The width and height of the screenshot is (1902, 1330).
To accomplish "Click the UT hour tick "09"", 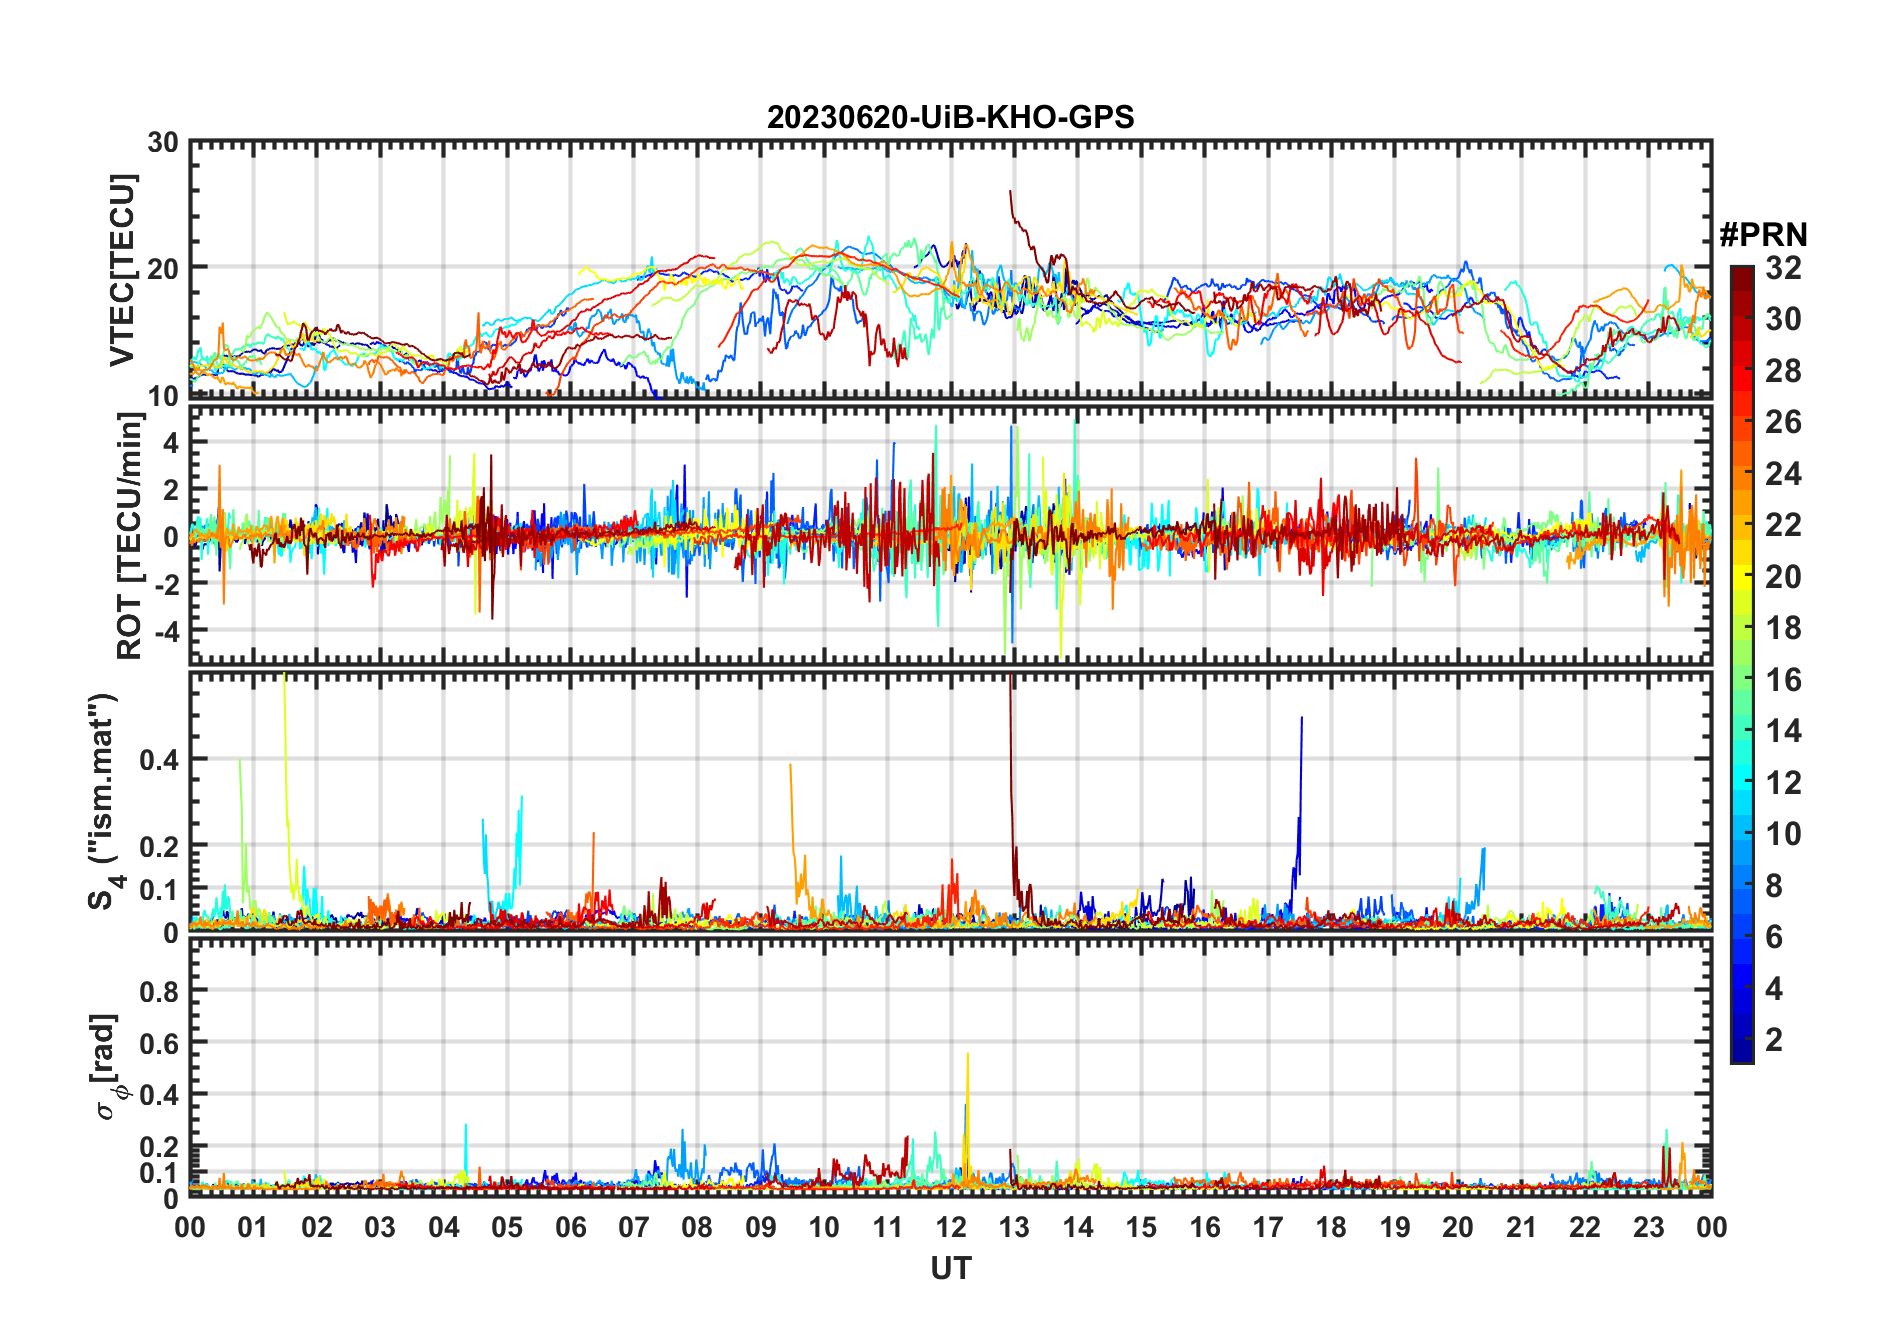I will (x=761, y=1227).
